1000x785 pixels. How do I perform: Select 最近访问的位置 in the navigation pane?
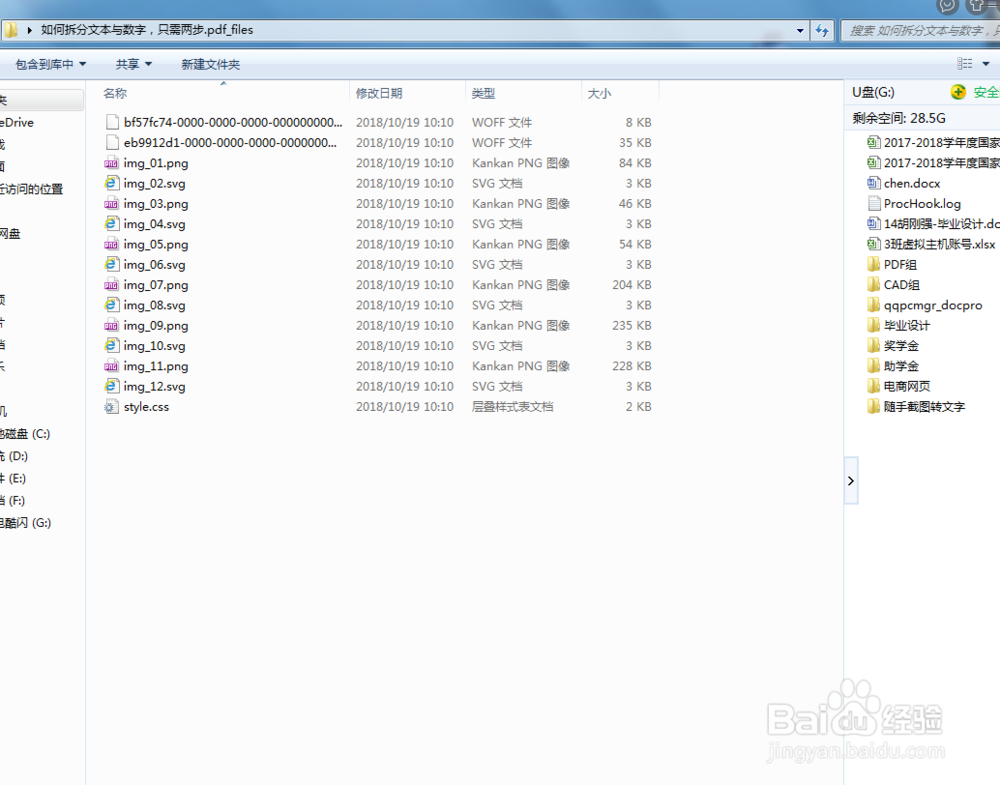tap(32, 189)
